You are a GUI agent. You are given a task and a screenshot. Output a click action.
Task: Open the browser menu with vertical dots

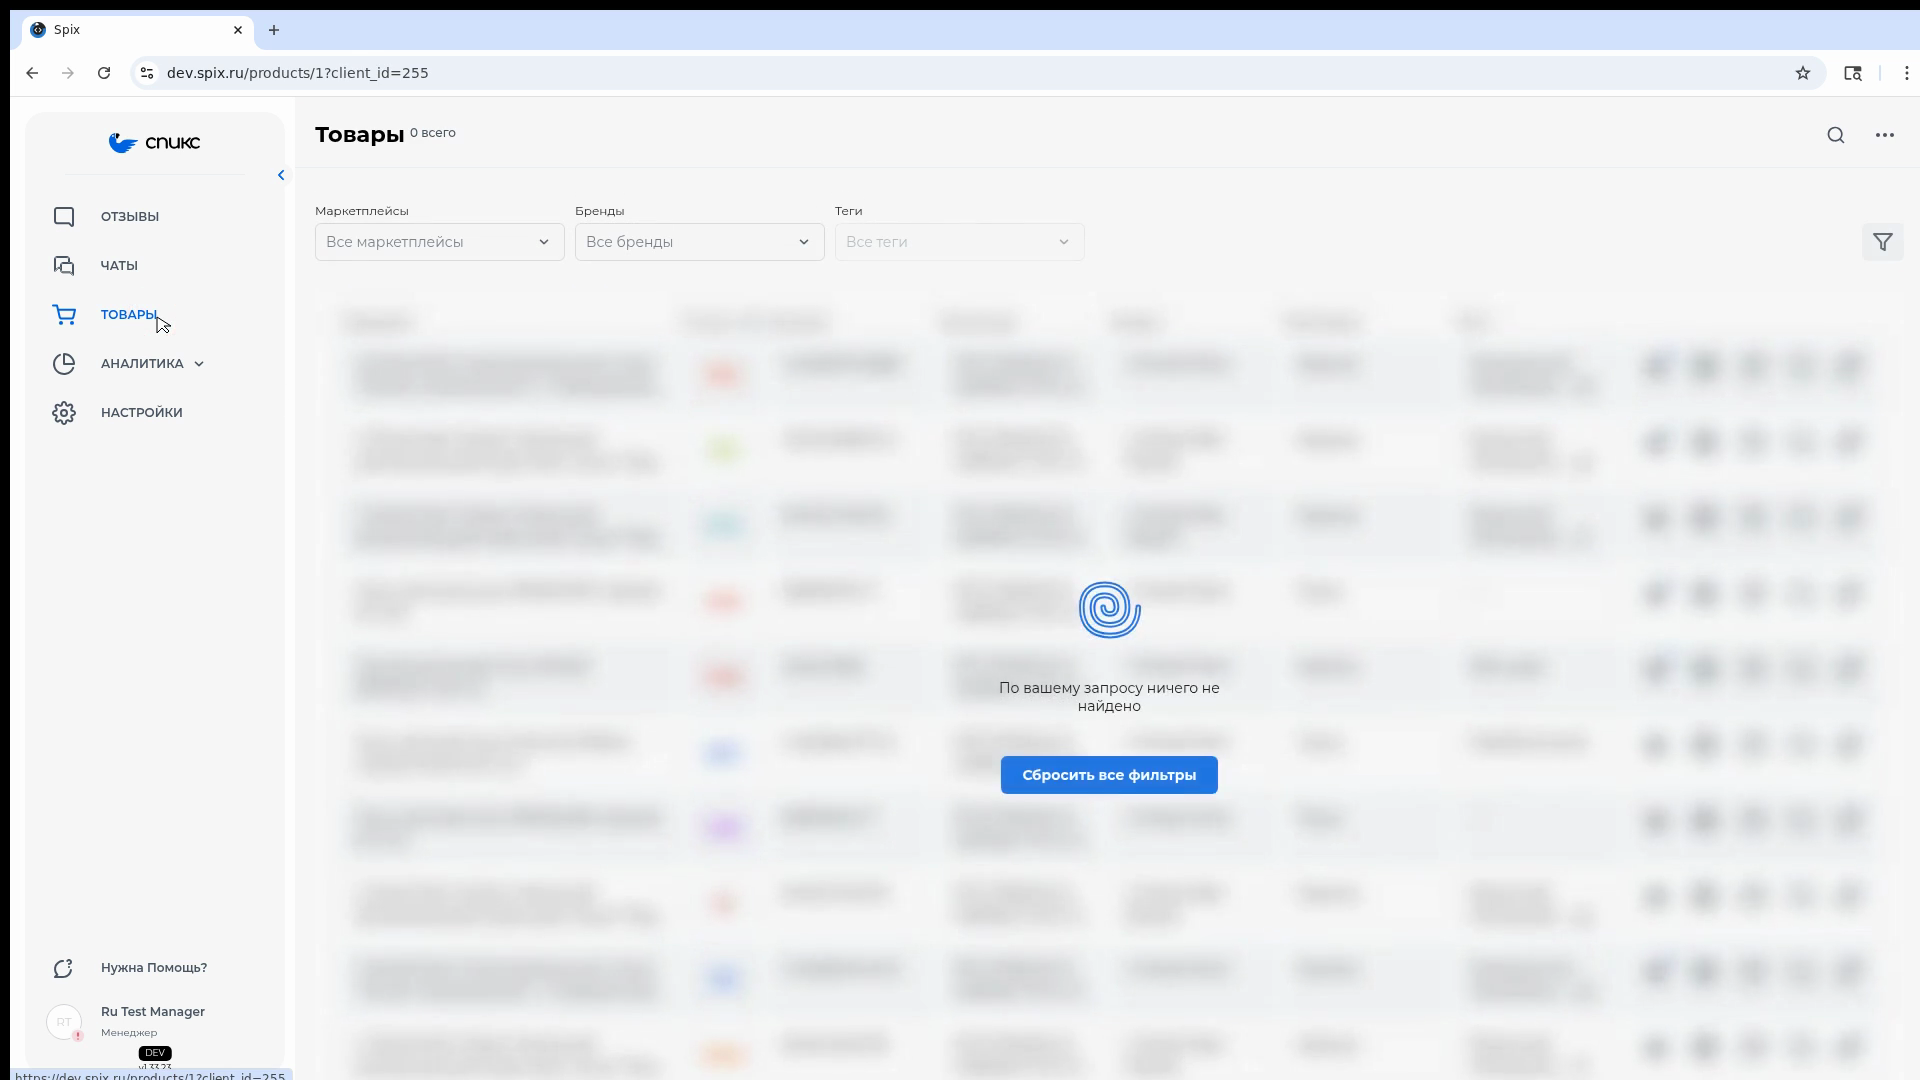coord(1907,73)
